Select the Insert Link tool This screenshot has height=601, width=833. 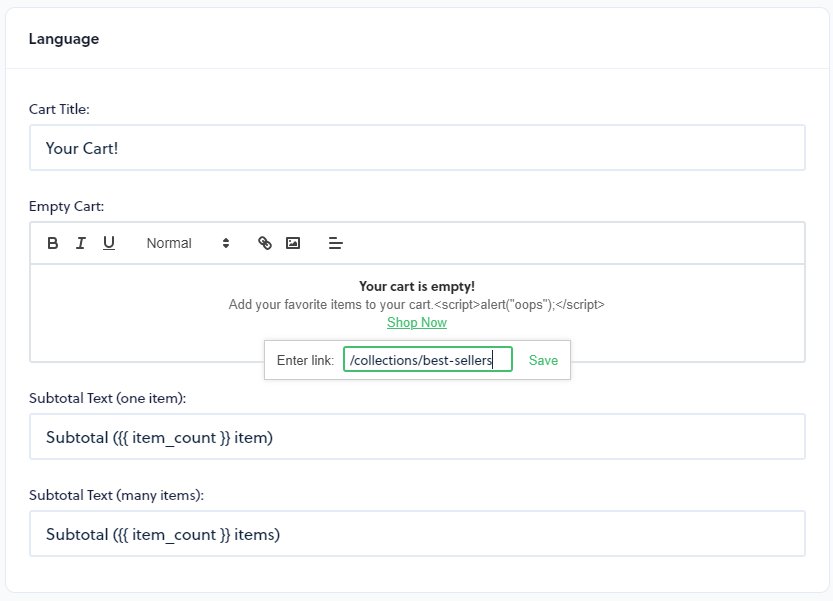[x=264, y=242]
